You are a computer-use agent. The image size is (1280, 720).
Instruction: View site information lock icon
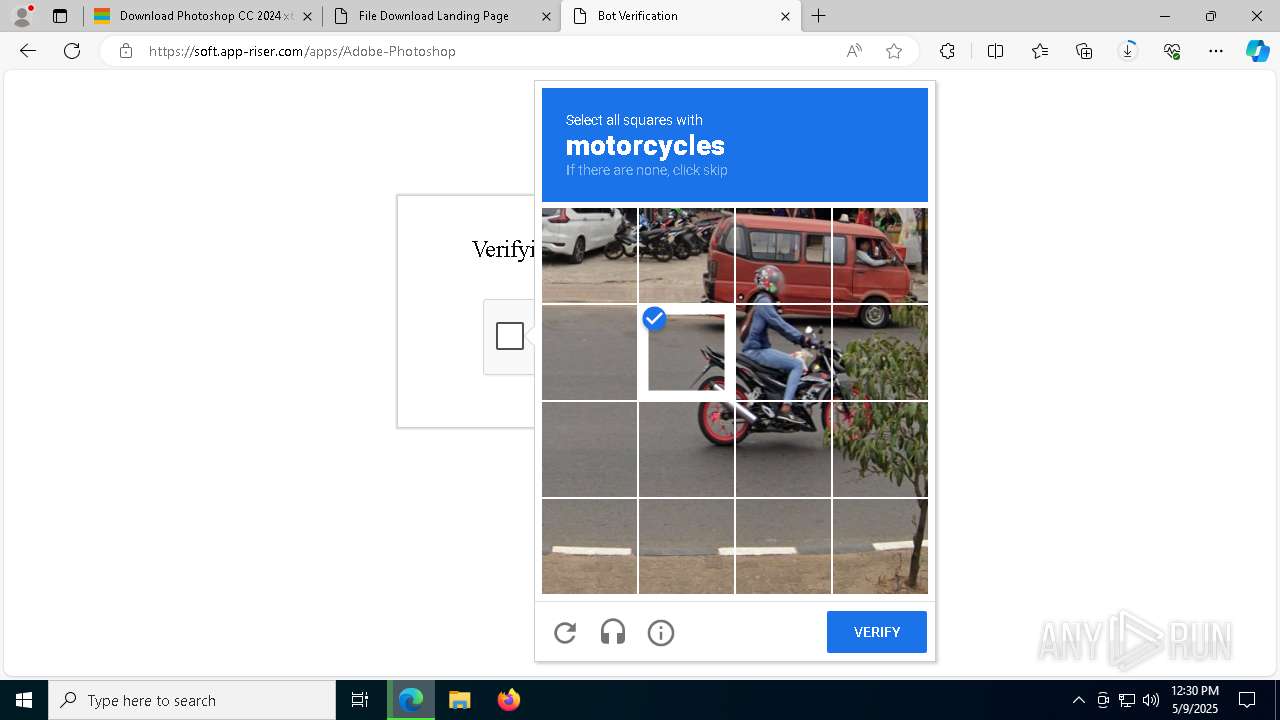[126, 51]
